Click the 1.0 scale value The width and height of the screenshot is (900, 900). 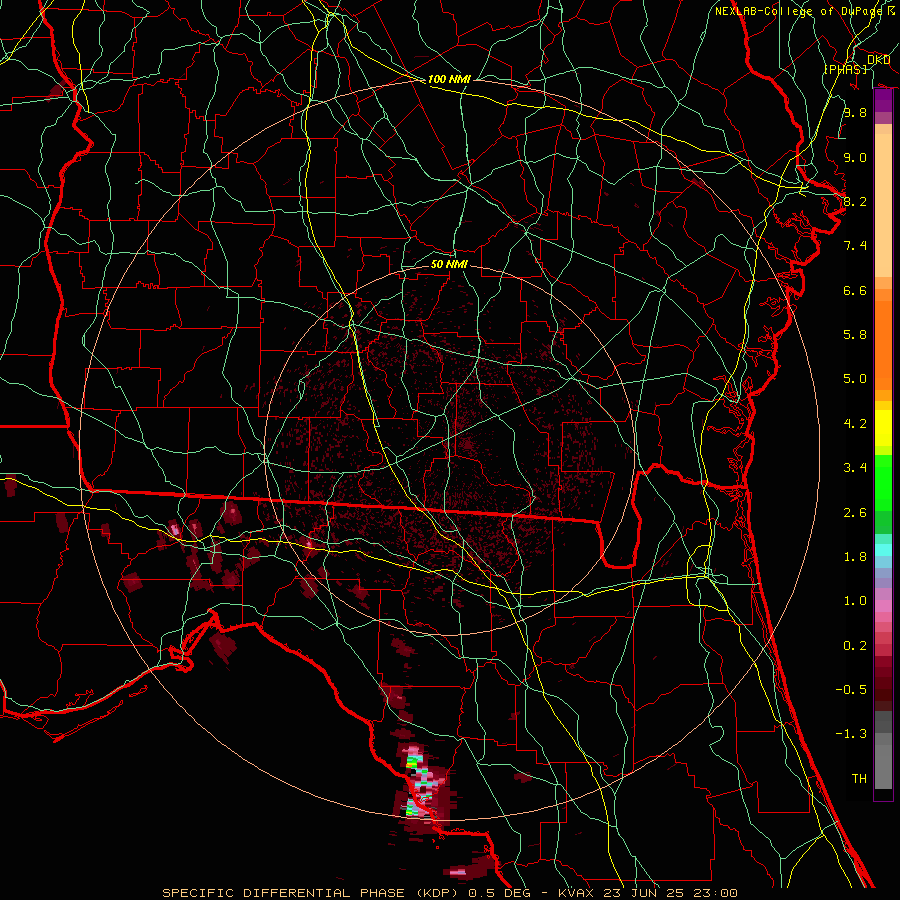(855, 601)
